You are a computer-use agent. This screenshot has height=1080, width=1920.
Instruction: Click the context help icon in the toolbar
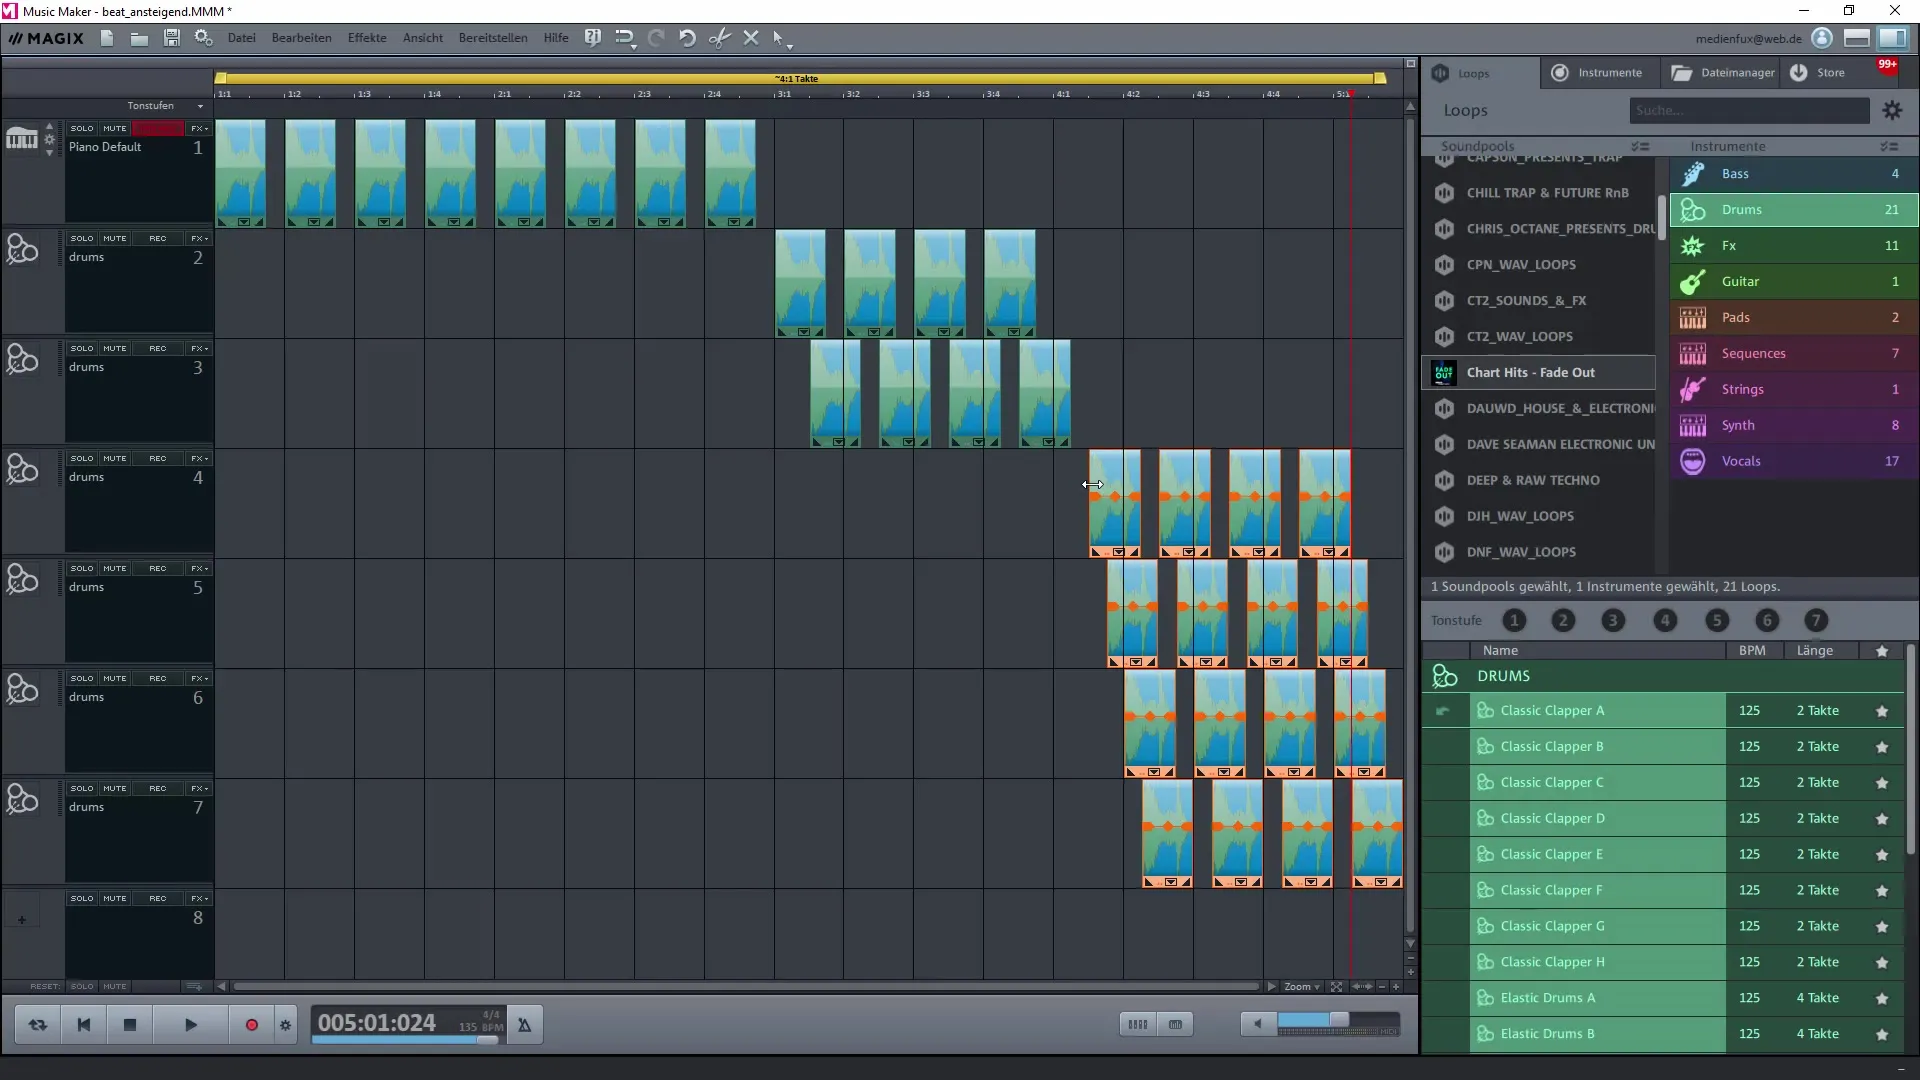[x=593, y=38]
